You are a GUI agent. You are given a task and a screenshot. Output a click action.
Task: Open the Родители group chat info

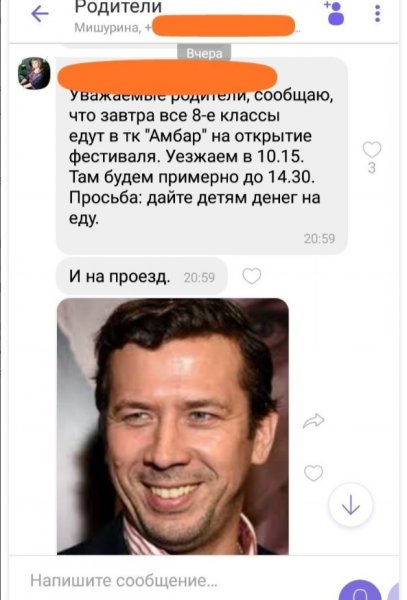118,7
